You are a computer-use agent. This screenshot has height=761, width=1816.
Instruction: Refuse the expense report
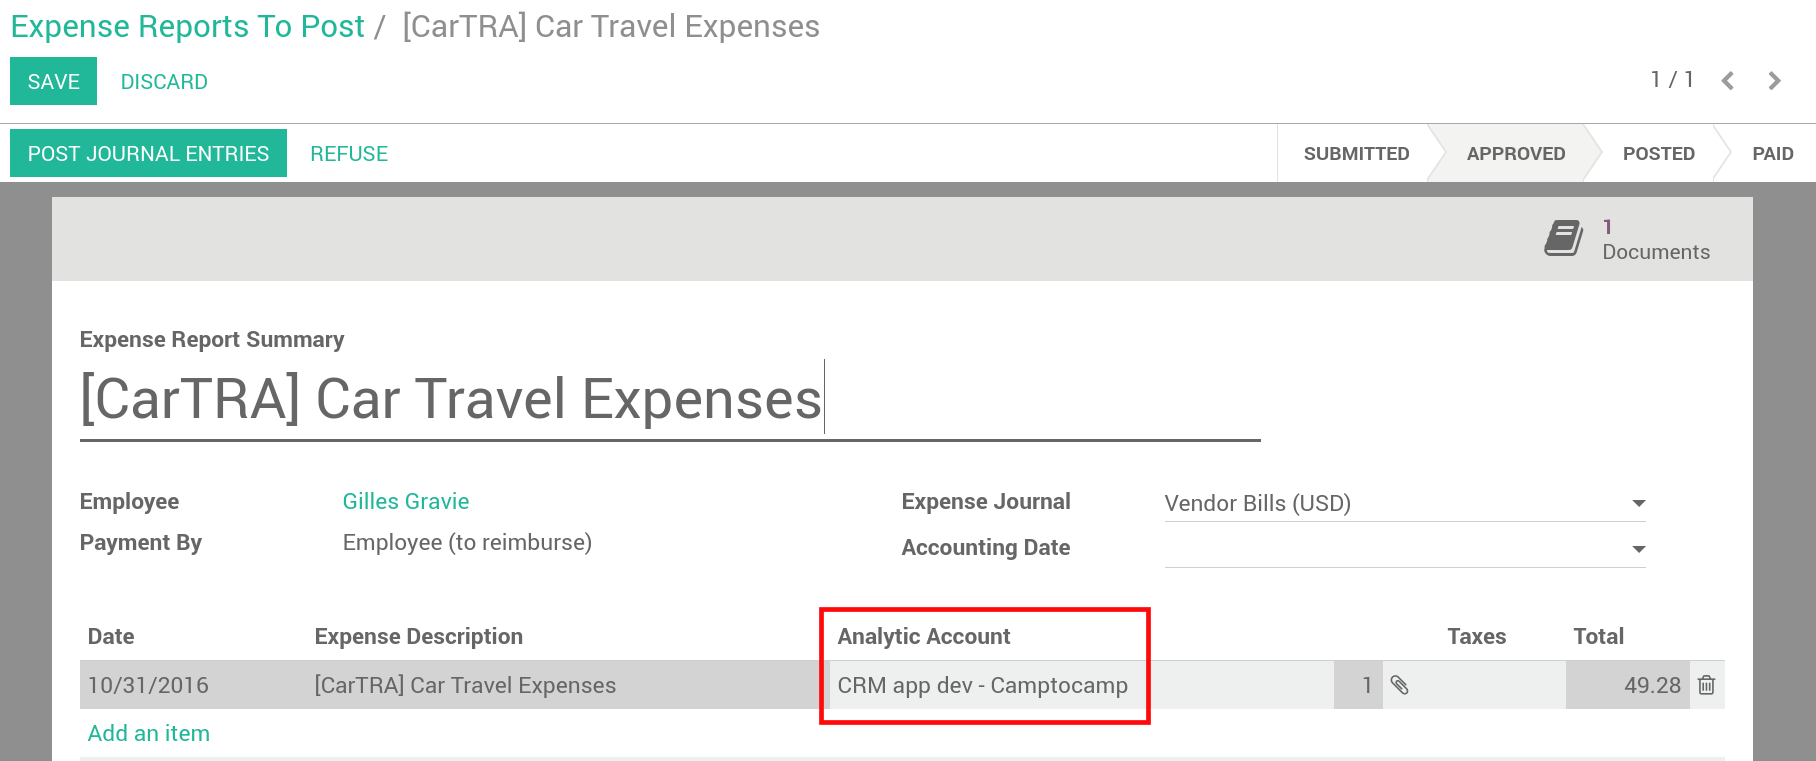pos(349,154)
